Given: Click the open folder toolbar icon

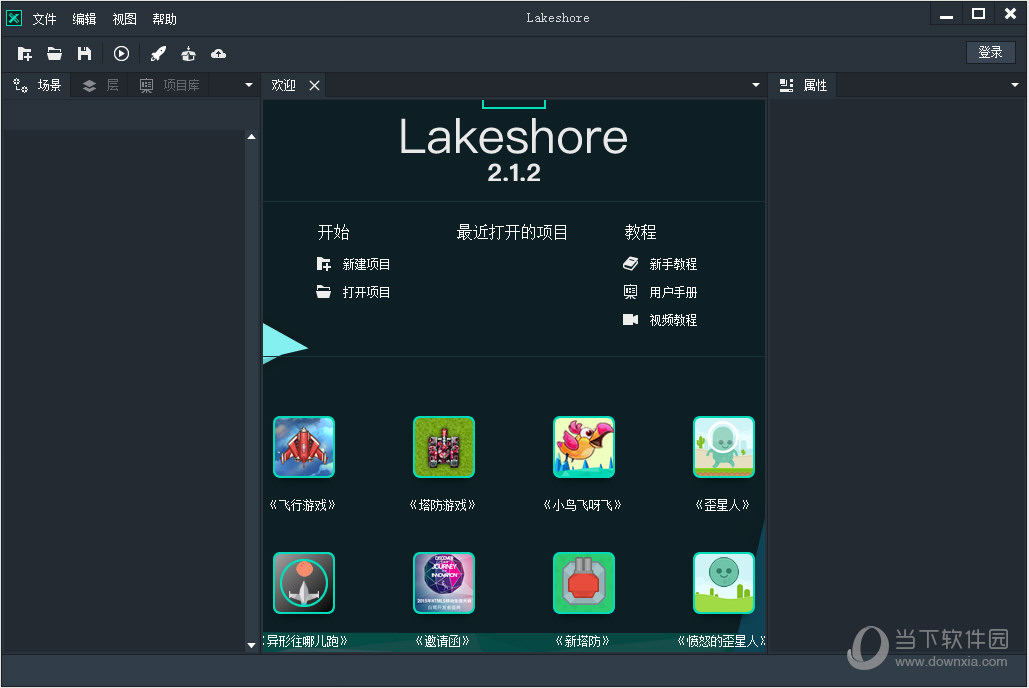Looking at the screenshot, I should pyautogui.click(x=54, y=54).
